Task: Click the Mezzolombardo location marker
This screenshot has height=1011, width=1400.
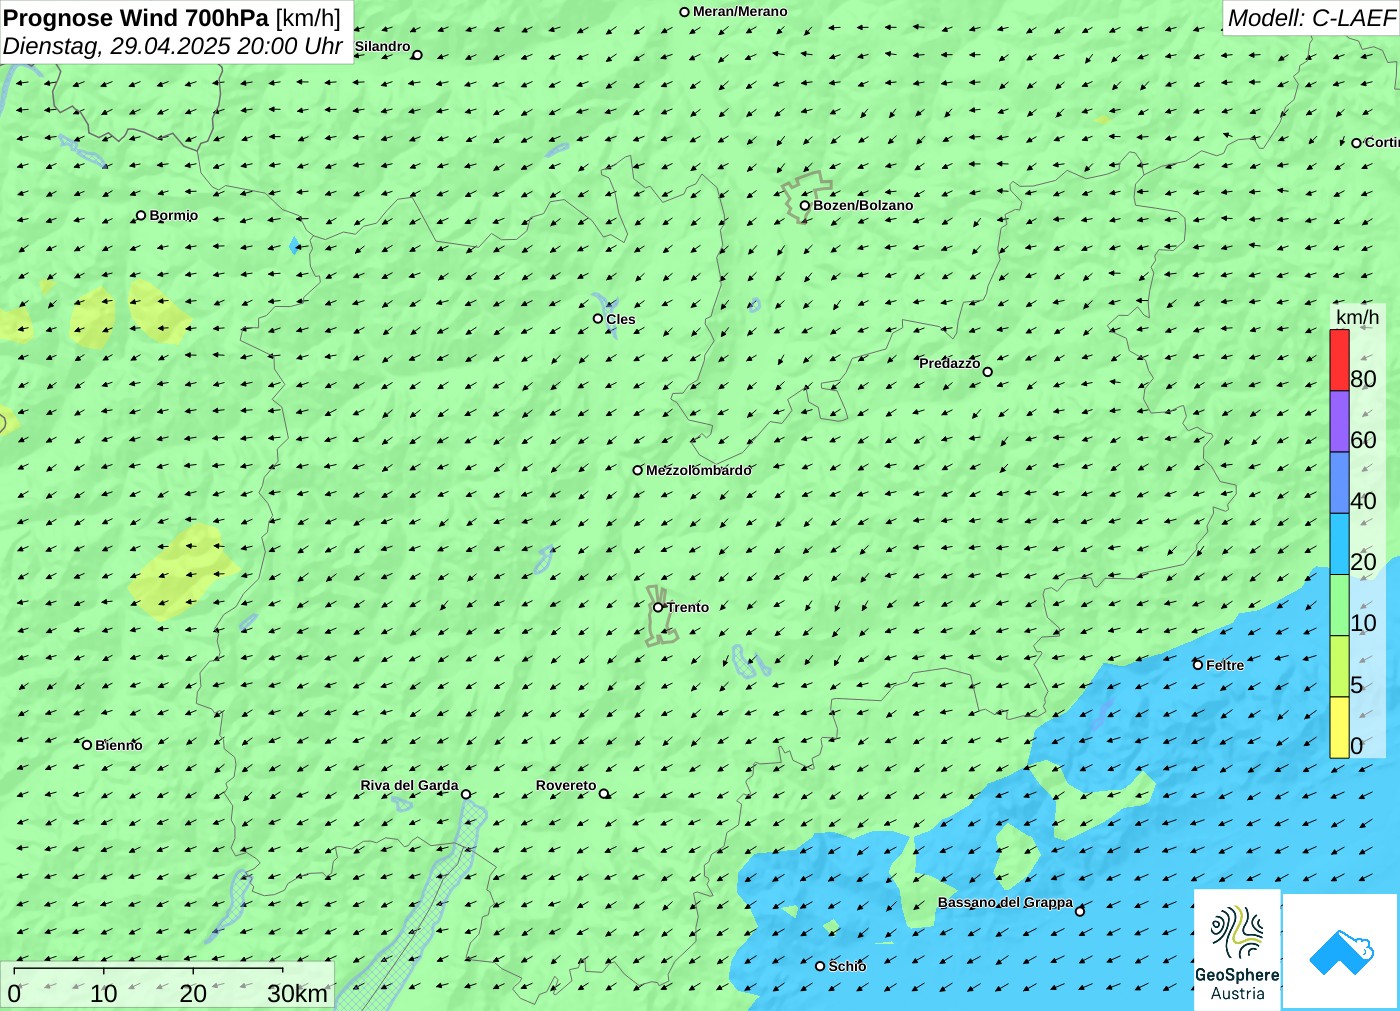Action: [638, 470]
